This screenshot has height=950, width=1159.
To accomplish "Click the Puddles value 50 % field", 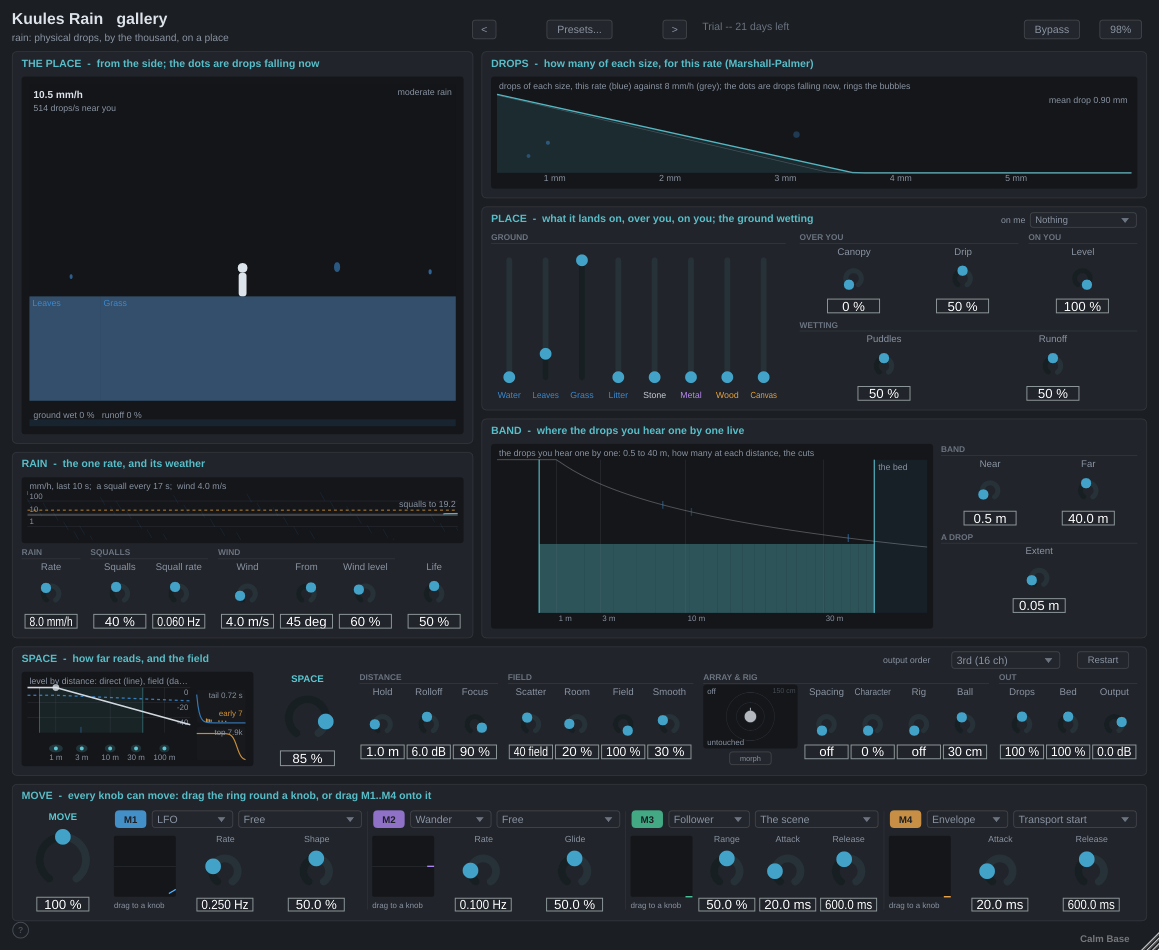I will [883, 394].
